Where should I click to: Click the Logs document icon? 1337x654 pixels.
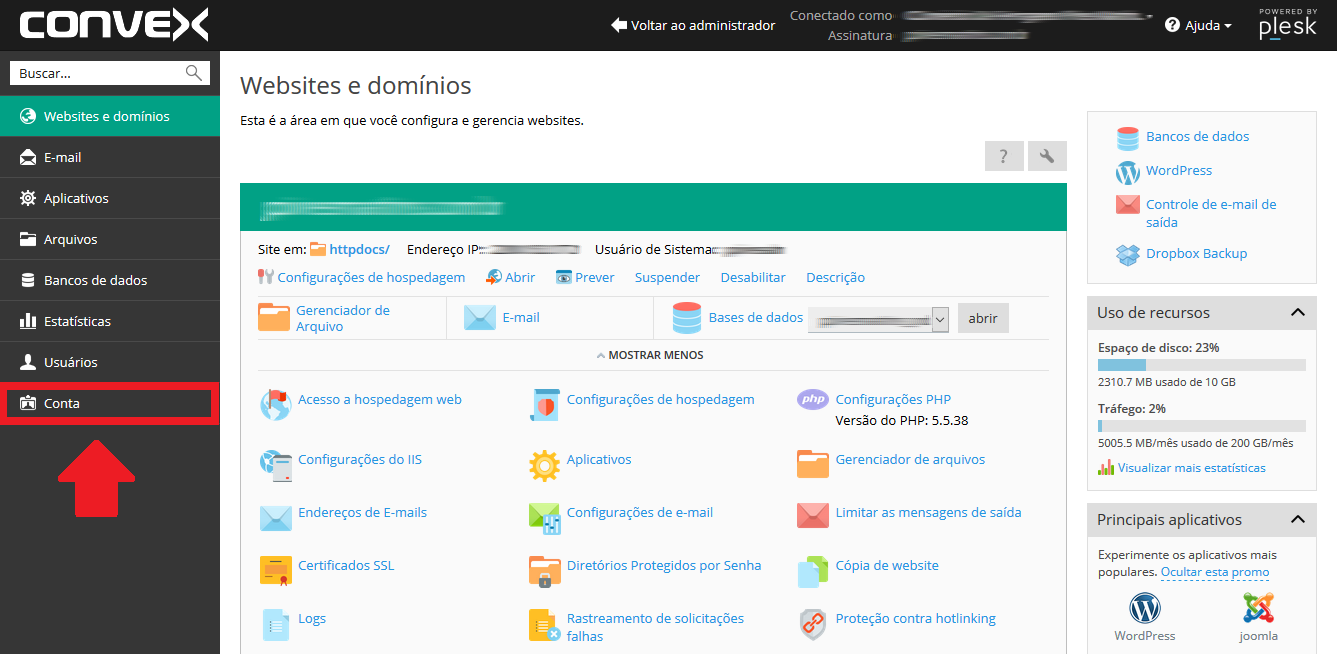click(275, 624)
